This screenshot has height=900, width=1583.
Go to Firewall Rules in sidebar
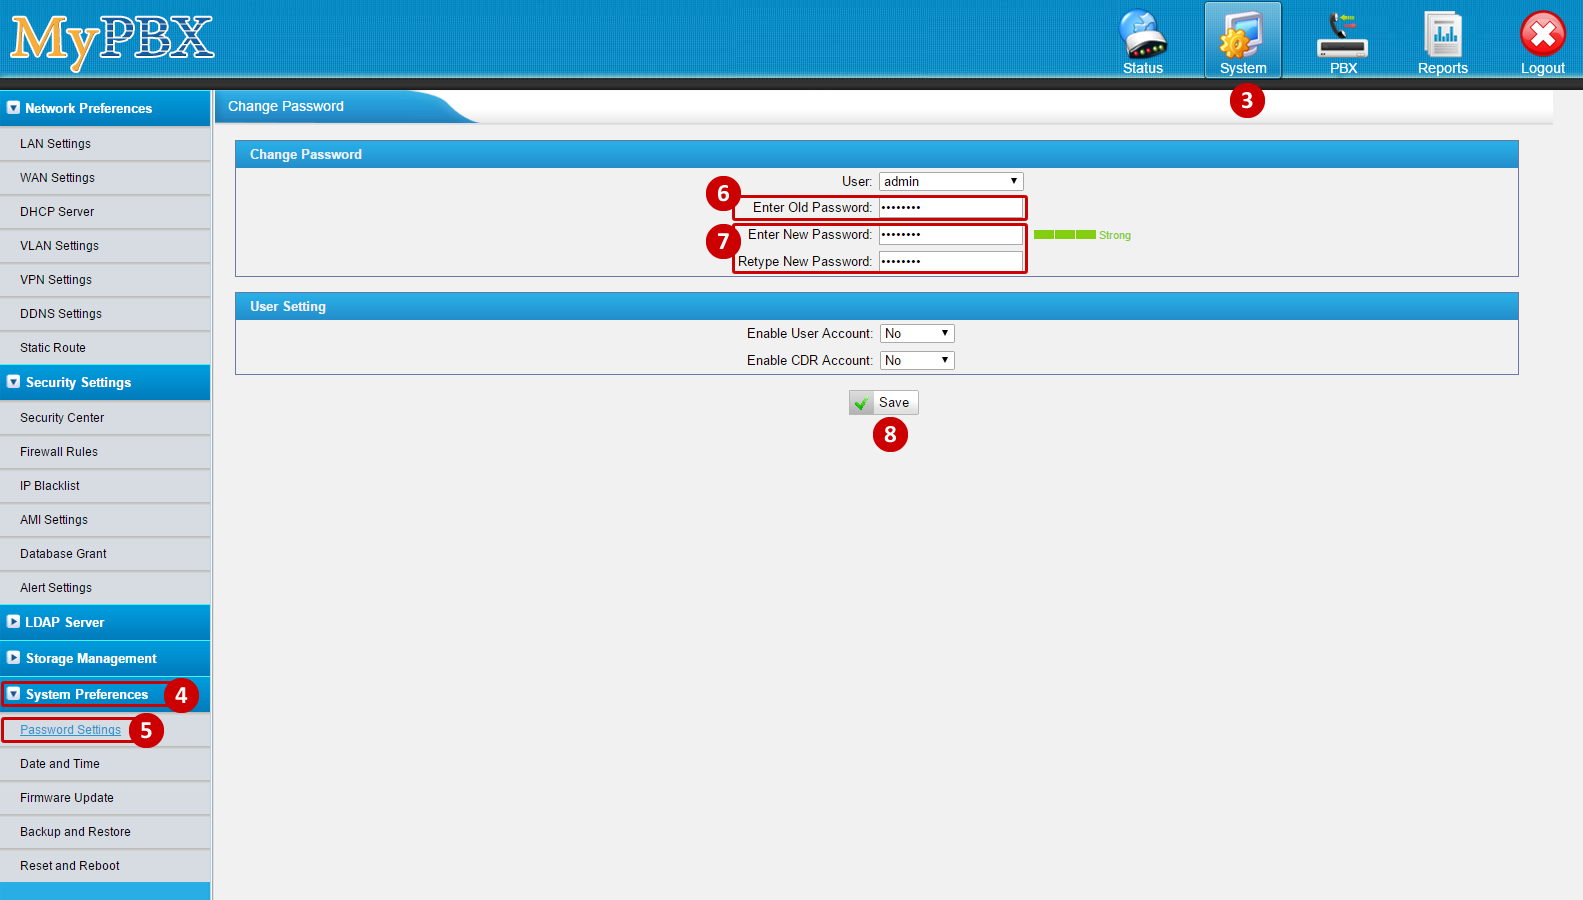(x=59, y=452)
